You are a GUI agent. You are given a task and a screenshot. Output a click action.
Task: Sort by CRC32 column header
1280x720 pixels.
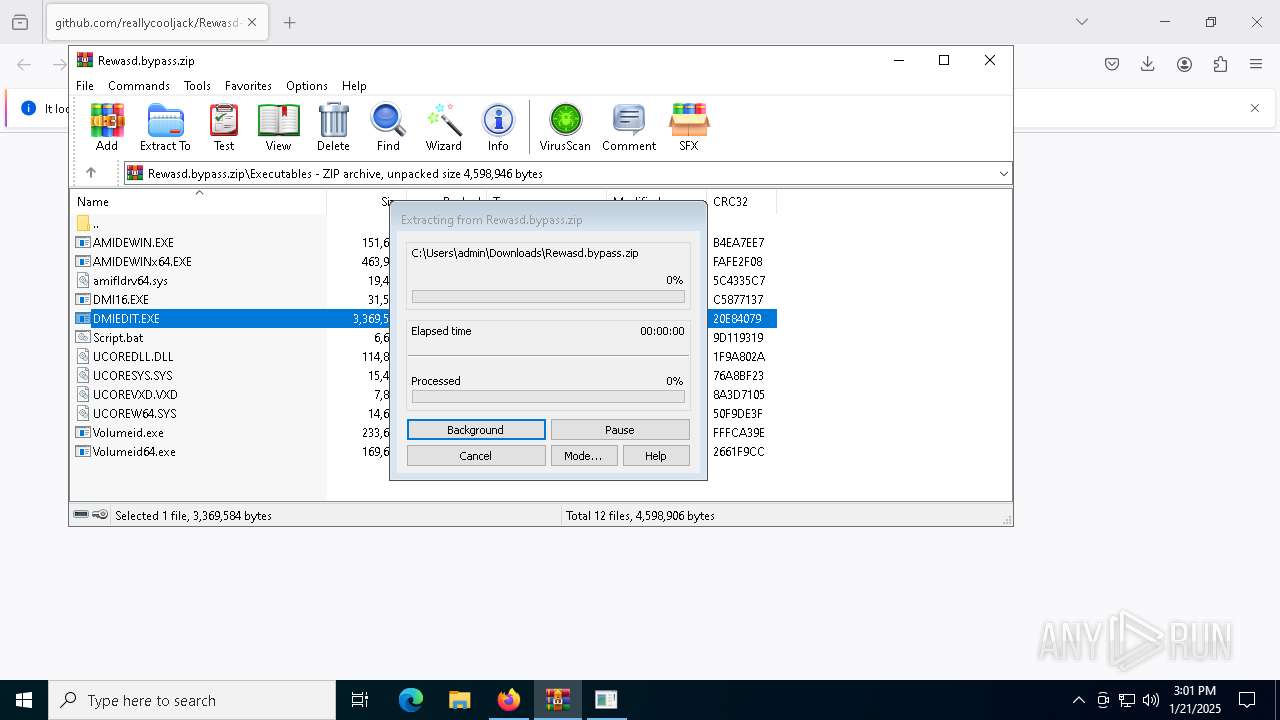[x=741, y=201]
